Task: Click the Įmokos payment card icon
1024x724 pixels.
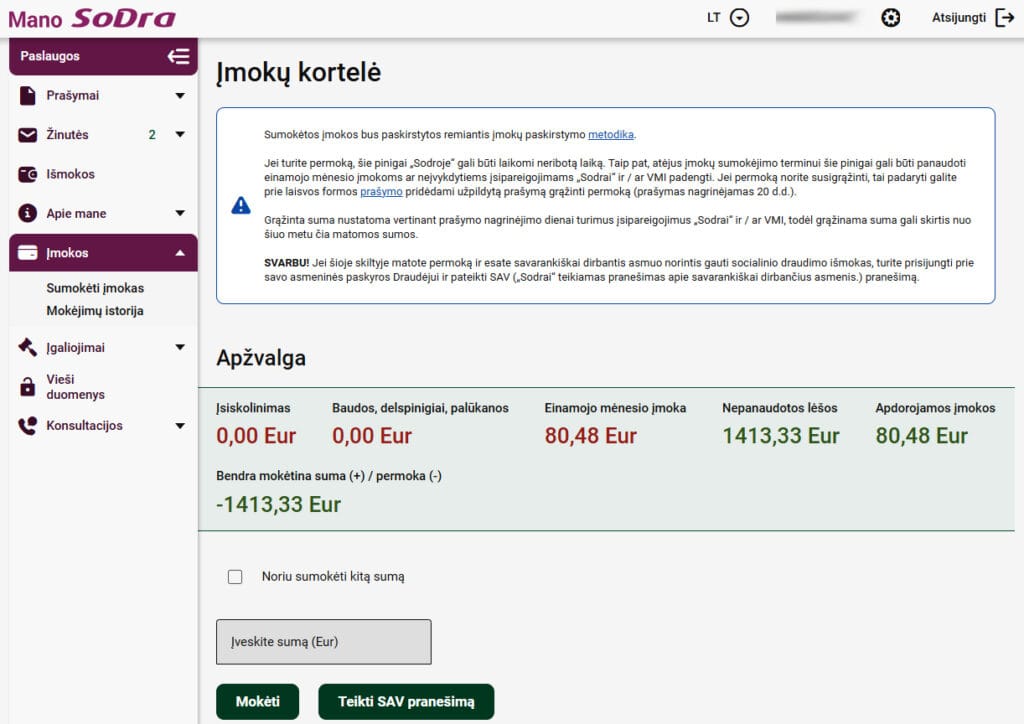Action: click(25, 252)
